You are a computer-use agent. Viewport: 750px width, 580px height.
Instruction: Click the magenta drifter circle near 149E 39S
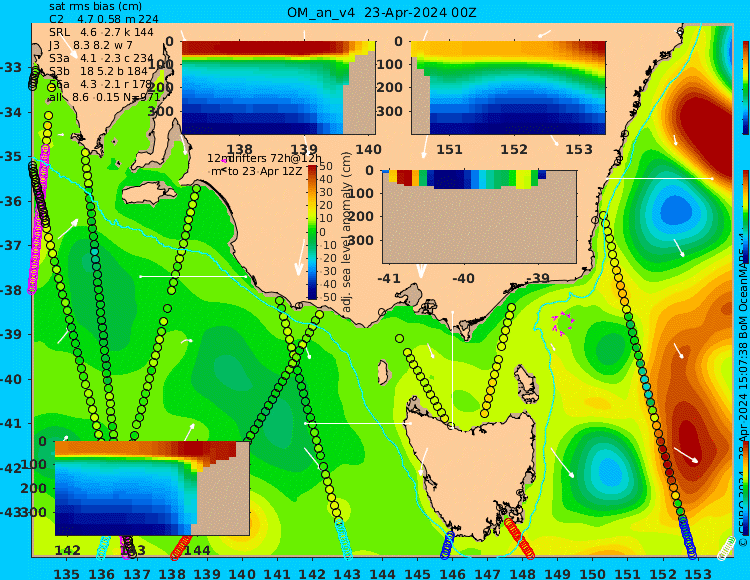pyautogui.click(x=564, y=323)
